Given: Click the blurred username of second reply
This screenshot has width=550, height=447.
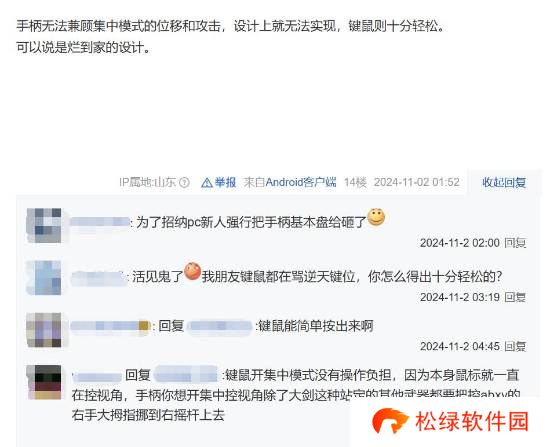Looking at the screenshot, I should (x=99, y=277).
